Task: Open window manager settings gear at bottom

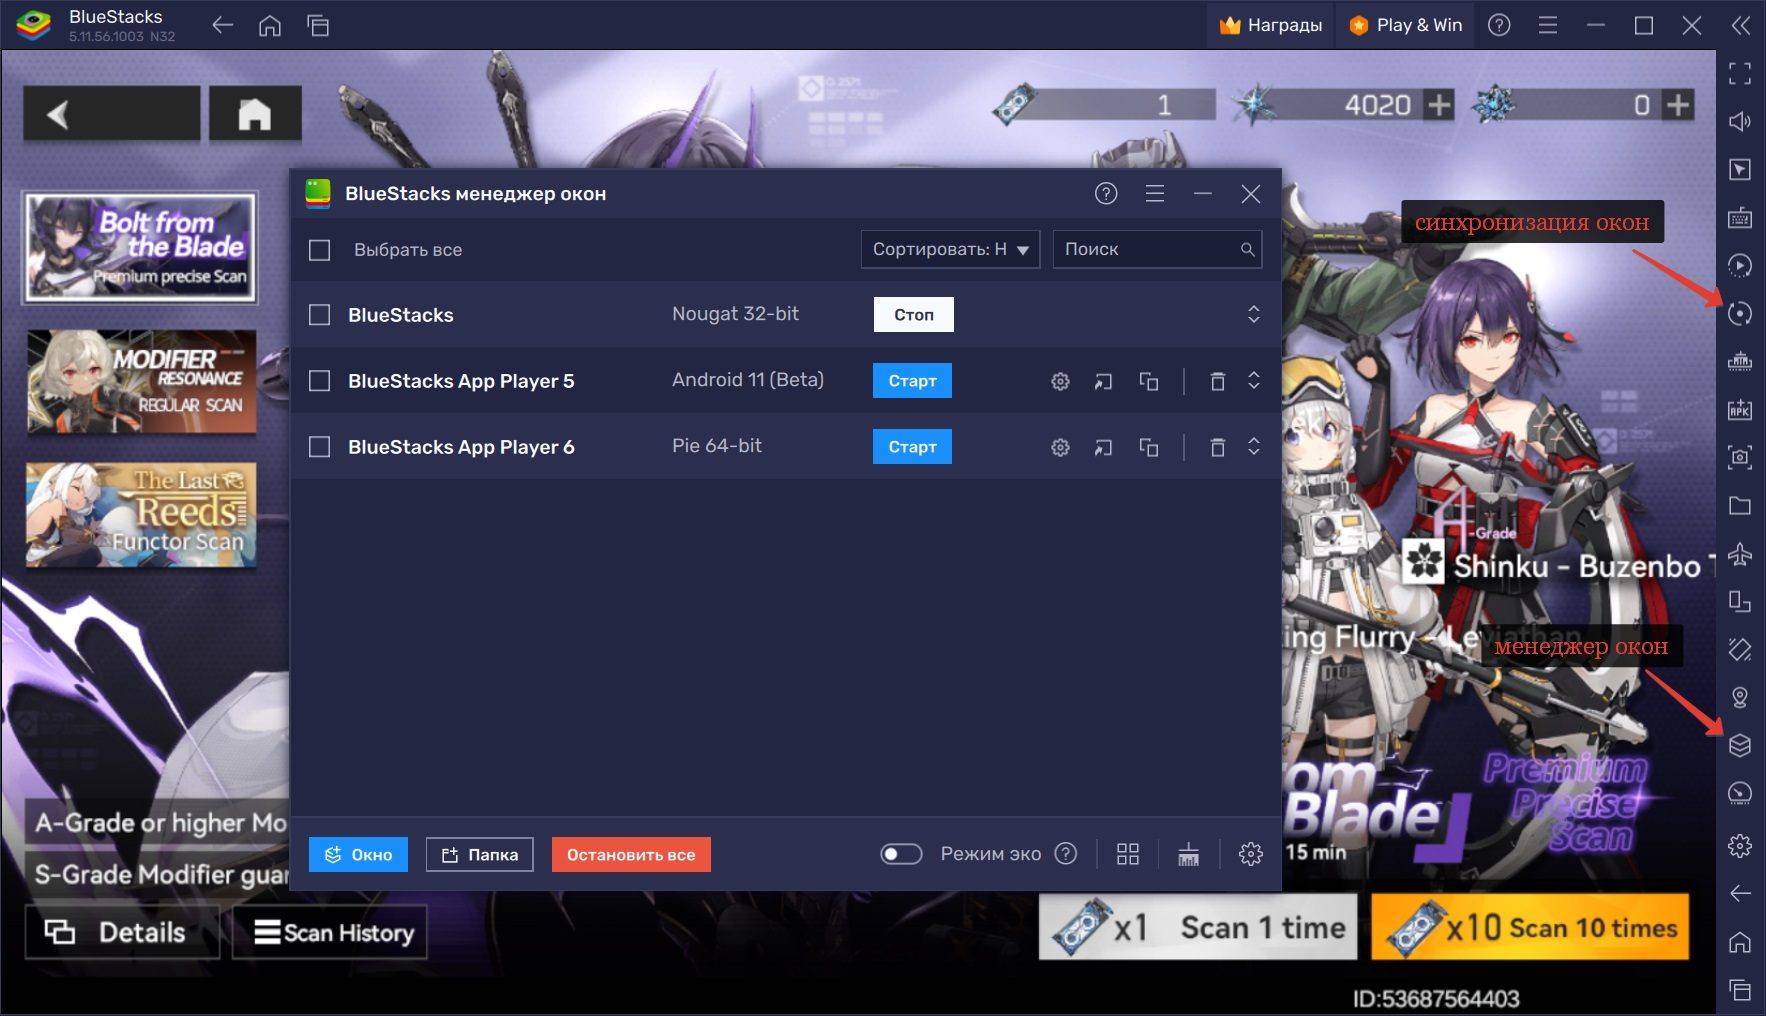Action: click(1250, 854)
